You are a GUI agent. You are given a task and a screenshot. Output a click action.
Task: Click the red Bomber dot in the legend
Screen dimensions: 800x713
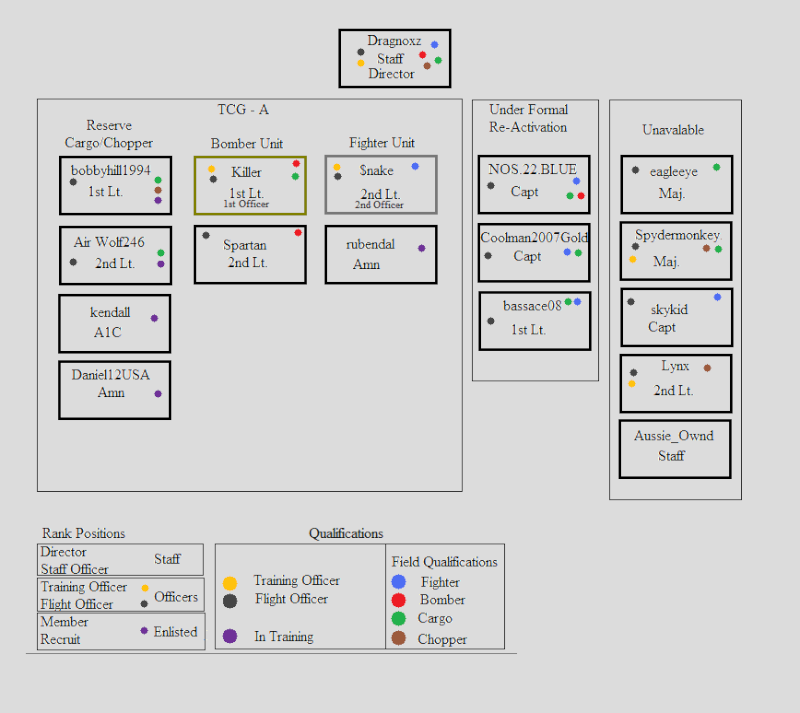tap(398, 600)
